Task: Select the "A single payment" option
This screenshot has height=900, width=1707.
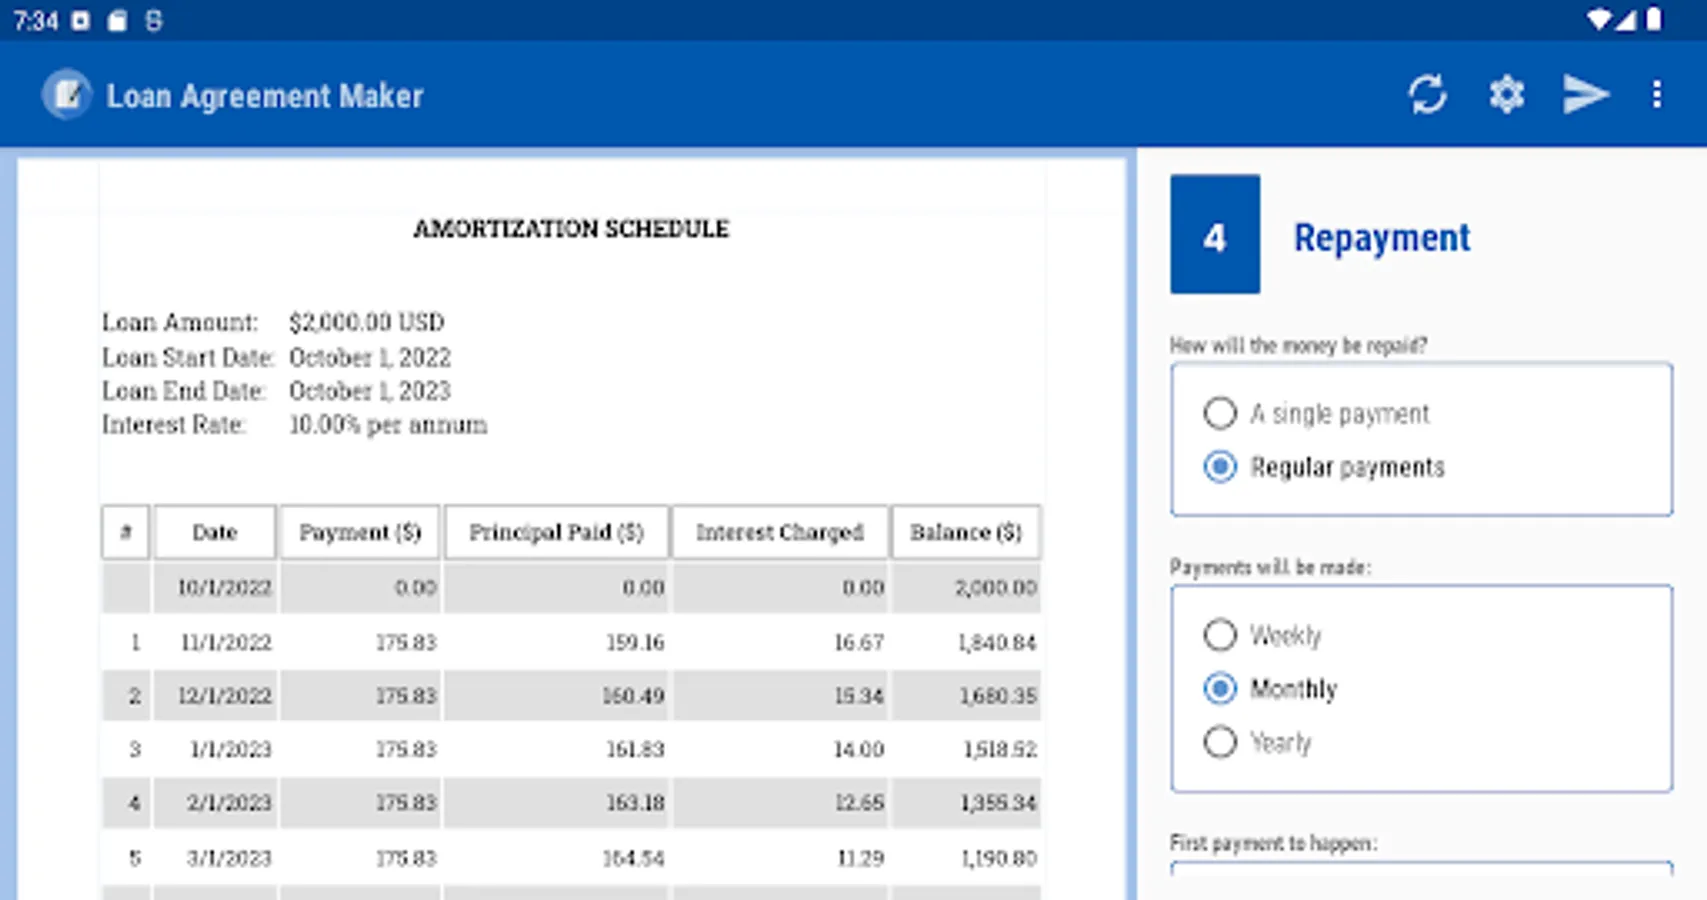Action: click(x=1220, y=413)
